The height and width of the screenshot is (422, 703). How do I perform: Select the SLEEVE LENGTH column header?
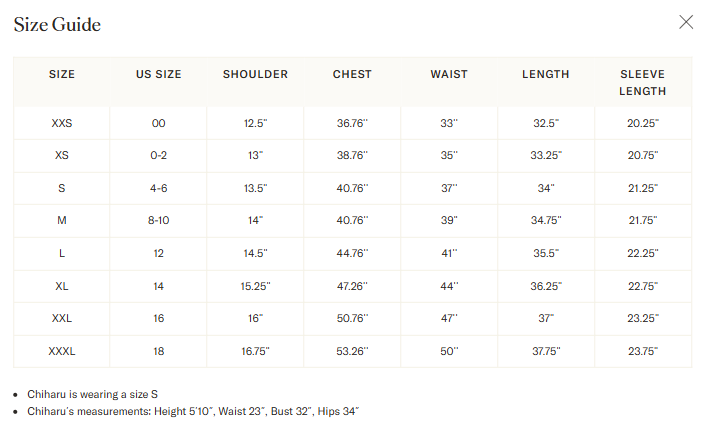642,82
